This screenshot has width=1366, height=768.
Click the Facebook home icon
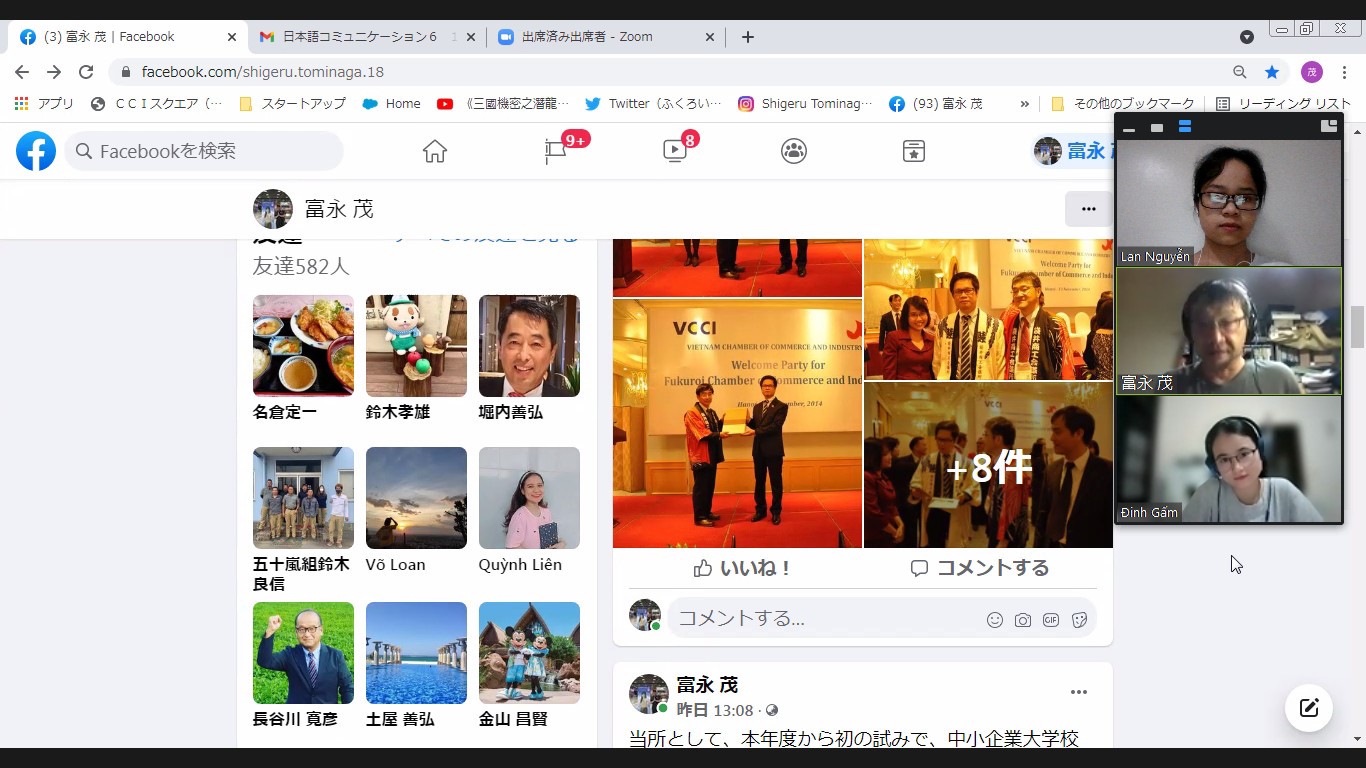[x=434, y=151]
